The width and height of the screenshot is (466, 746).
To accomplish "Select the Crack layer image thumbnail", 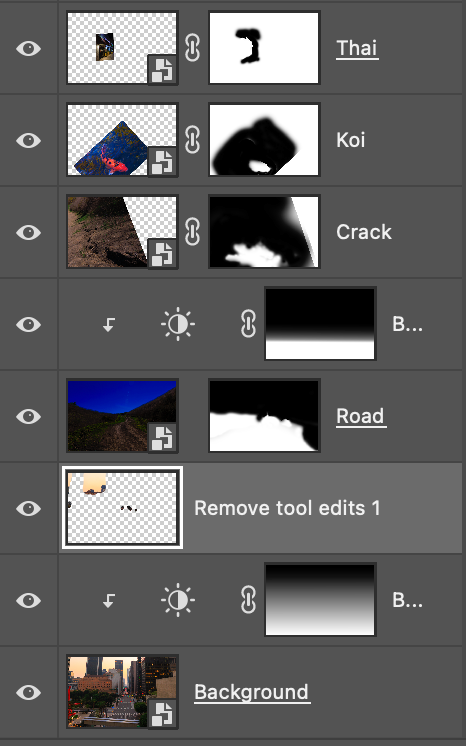I will (122, 232).
